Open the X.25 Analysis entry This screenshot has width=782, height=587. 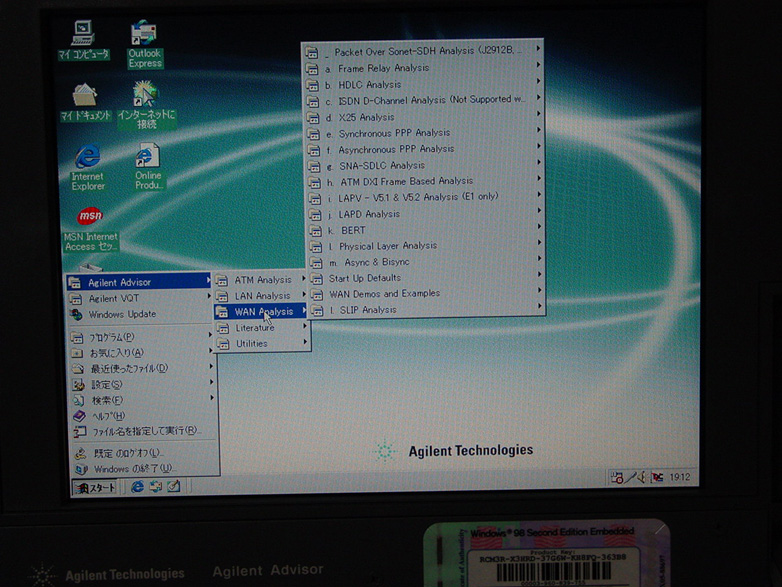(424, 117)
